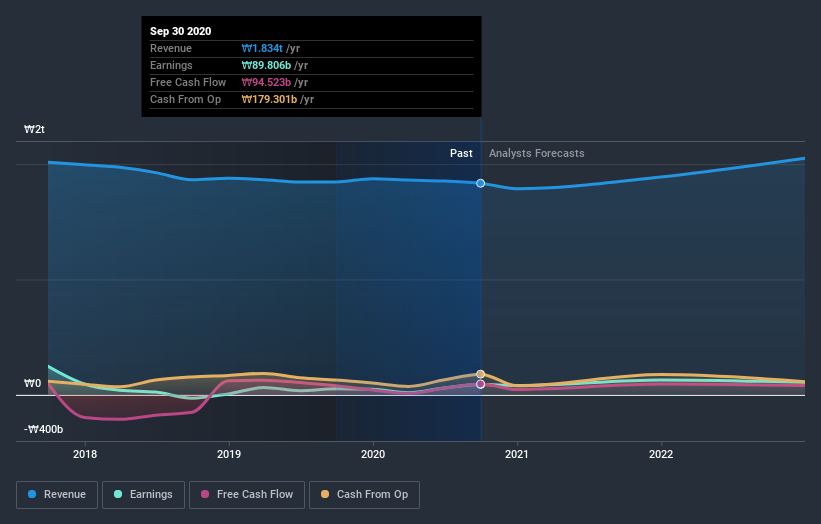Toggle the Free Cash Flow legend button

pos(247,495)
